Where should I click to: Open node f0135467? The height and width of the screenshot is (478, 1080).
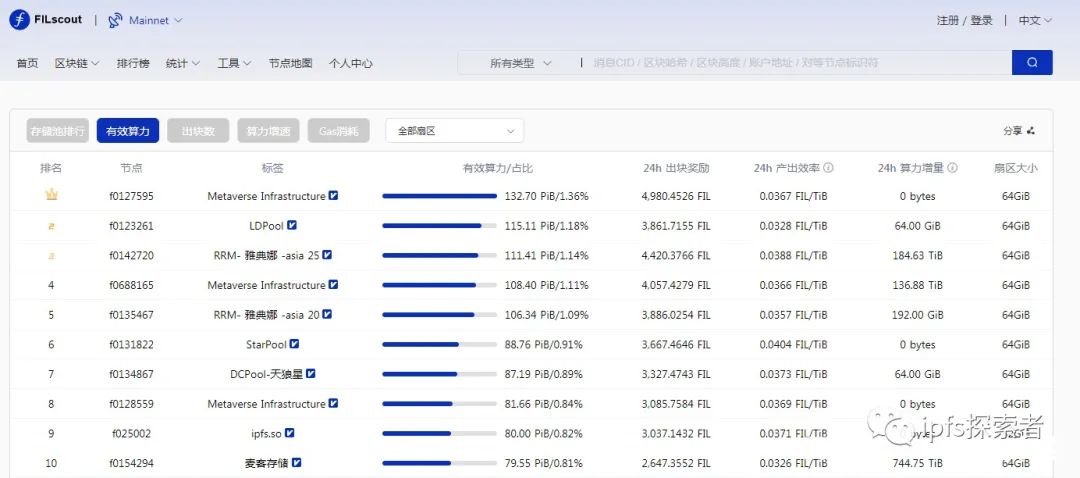pyautogui.click(x=132, y=315)
